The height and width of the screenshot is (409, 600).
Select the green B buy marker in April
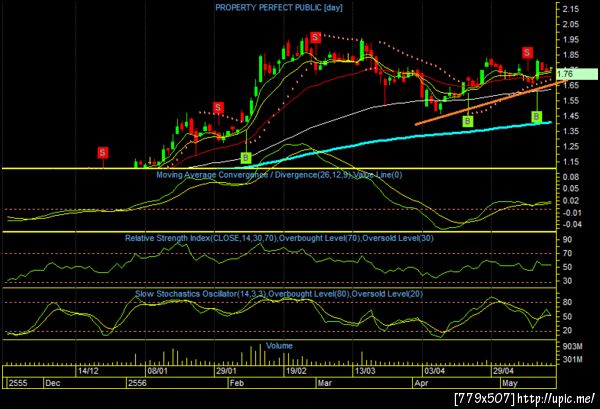pyautogui.click(x=468, y=121)
